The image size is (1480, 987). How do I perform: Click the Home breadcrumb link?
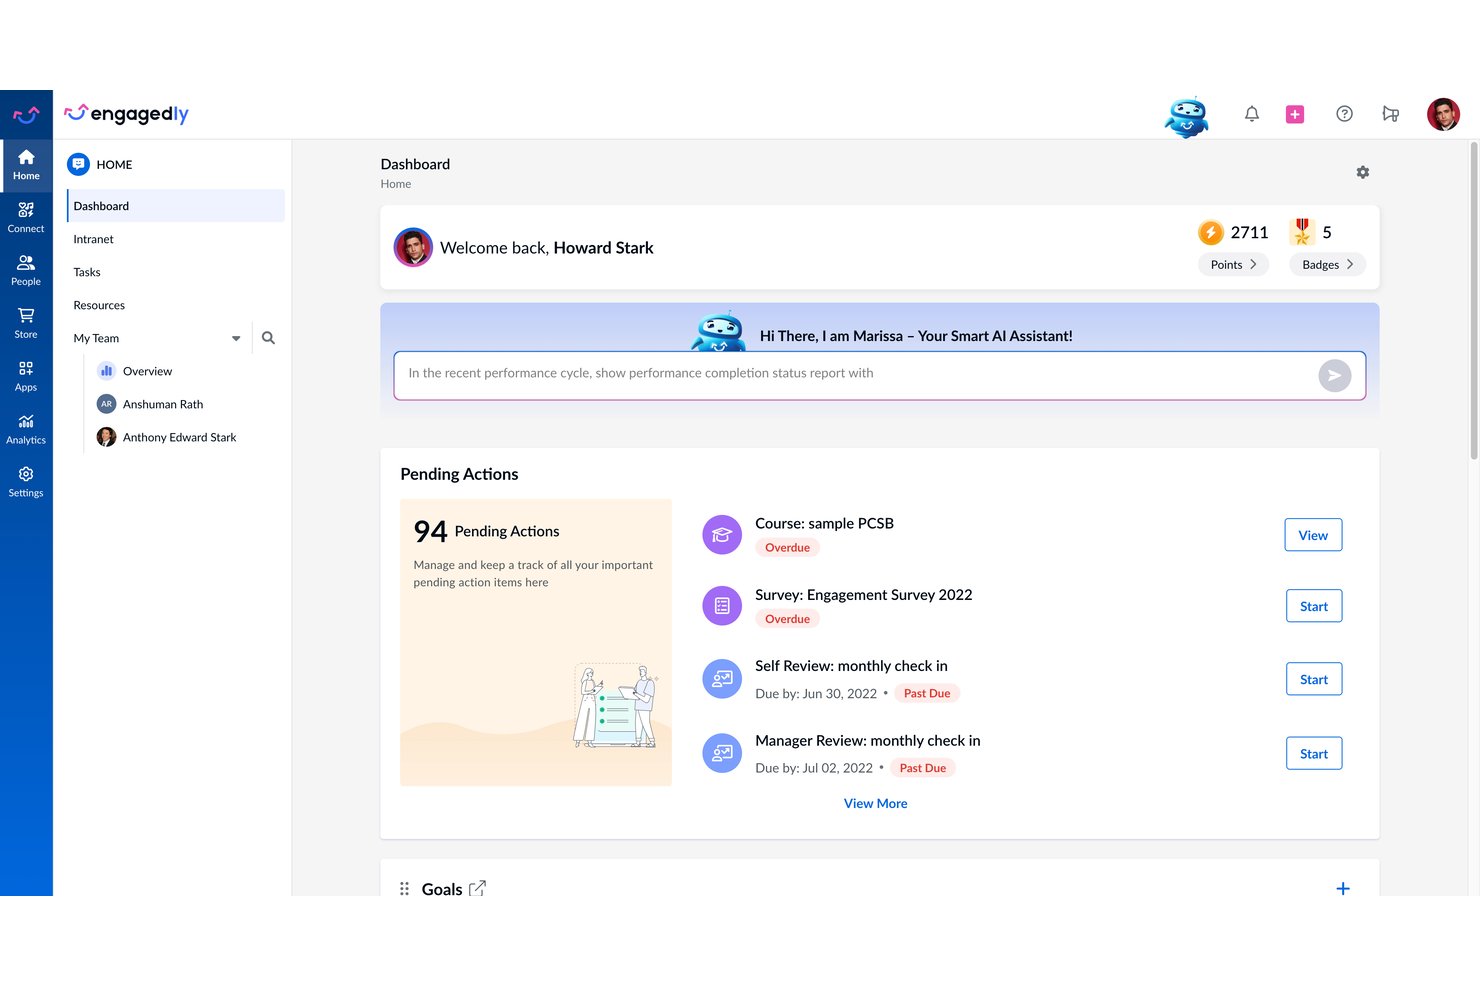click(396, 184)
